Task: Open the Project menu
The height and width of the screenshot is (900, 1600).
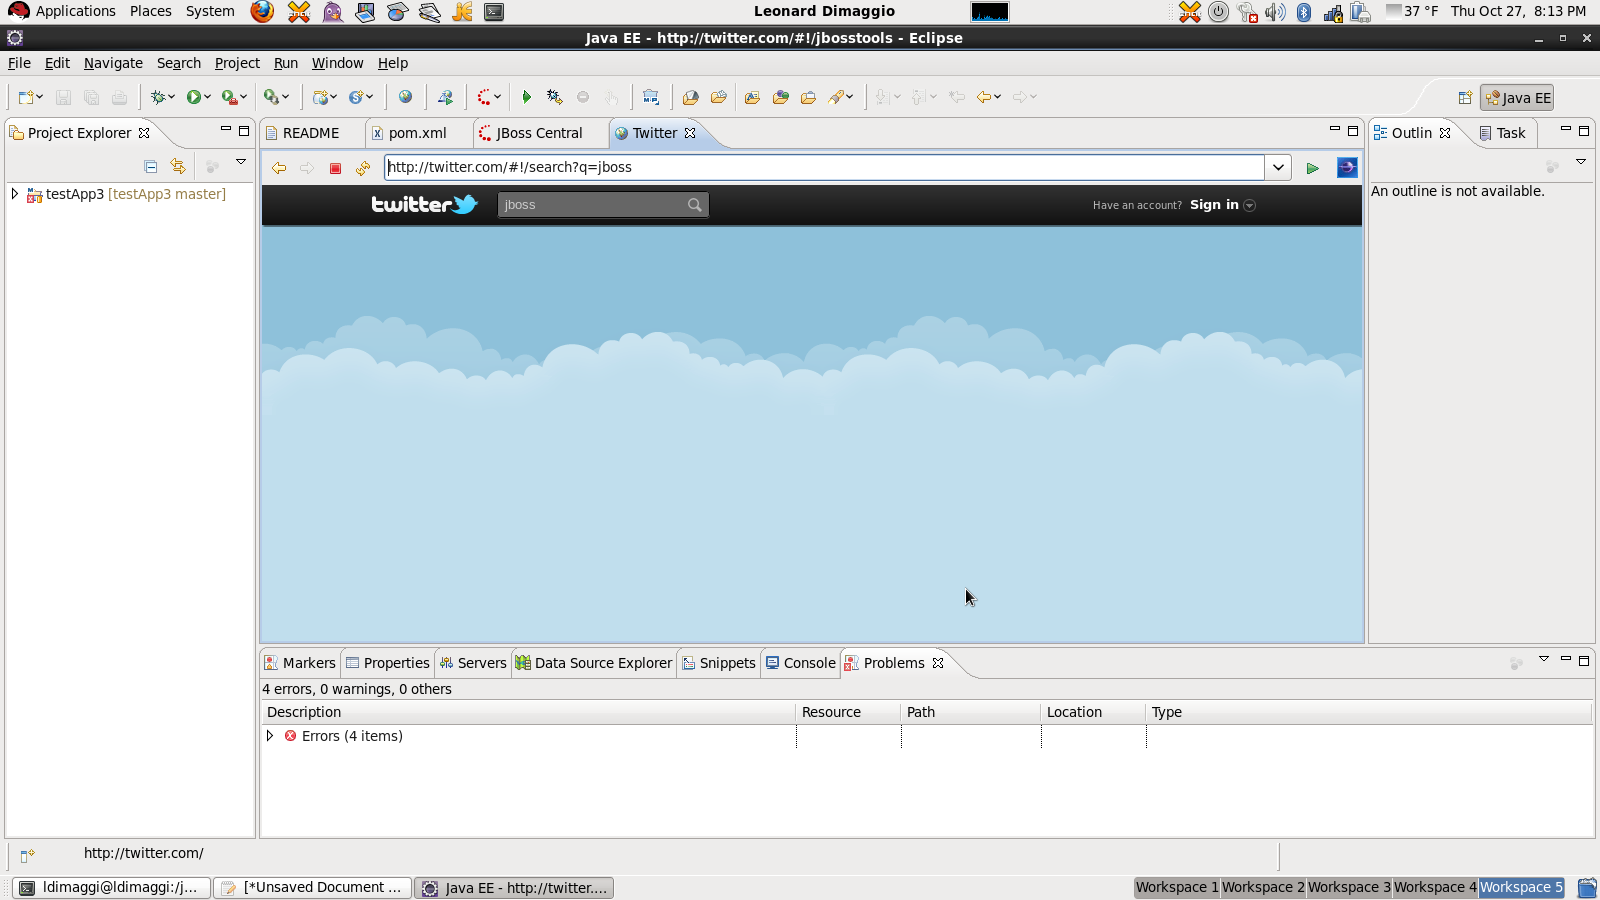Action: point(237,63)
